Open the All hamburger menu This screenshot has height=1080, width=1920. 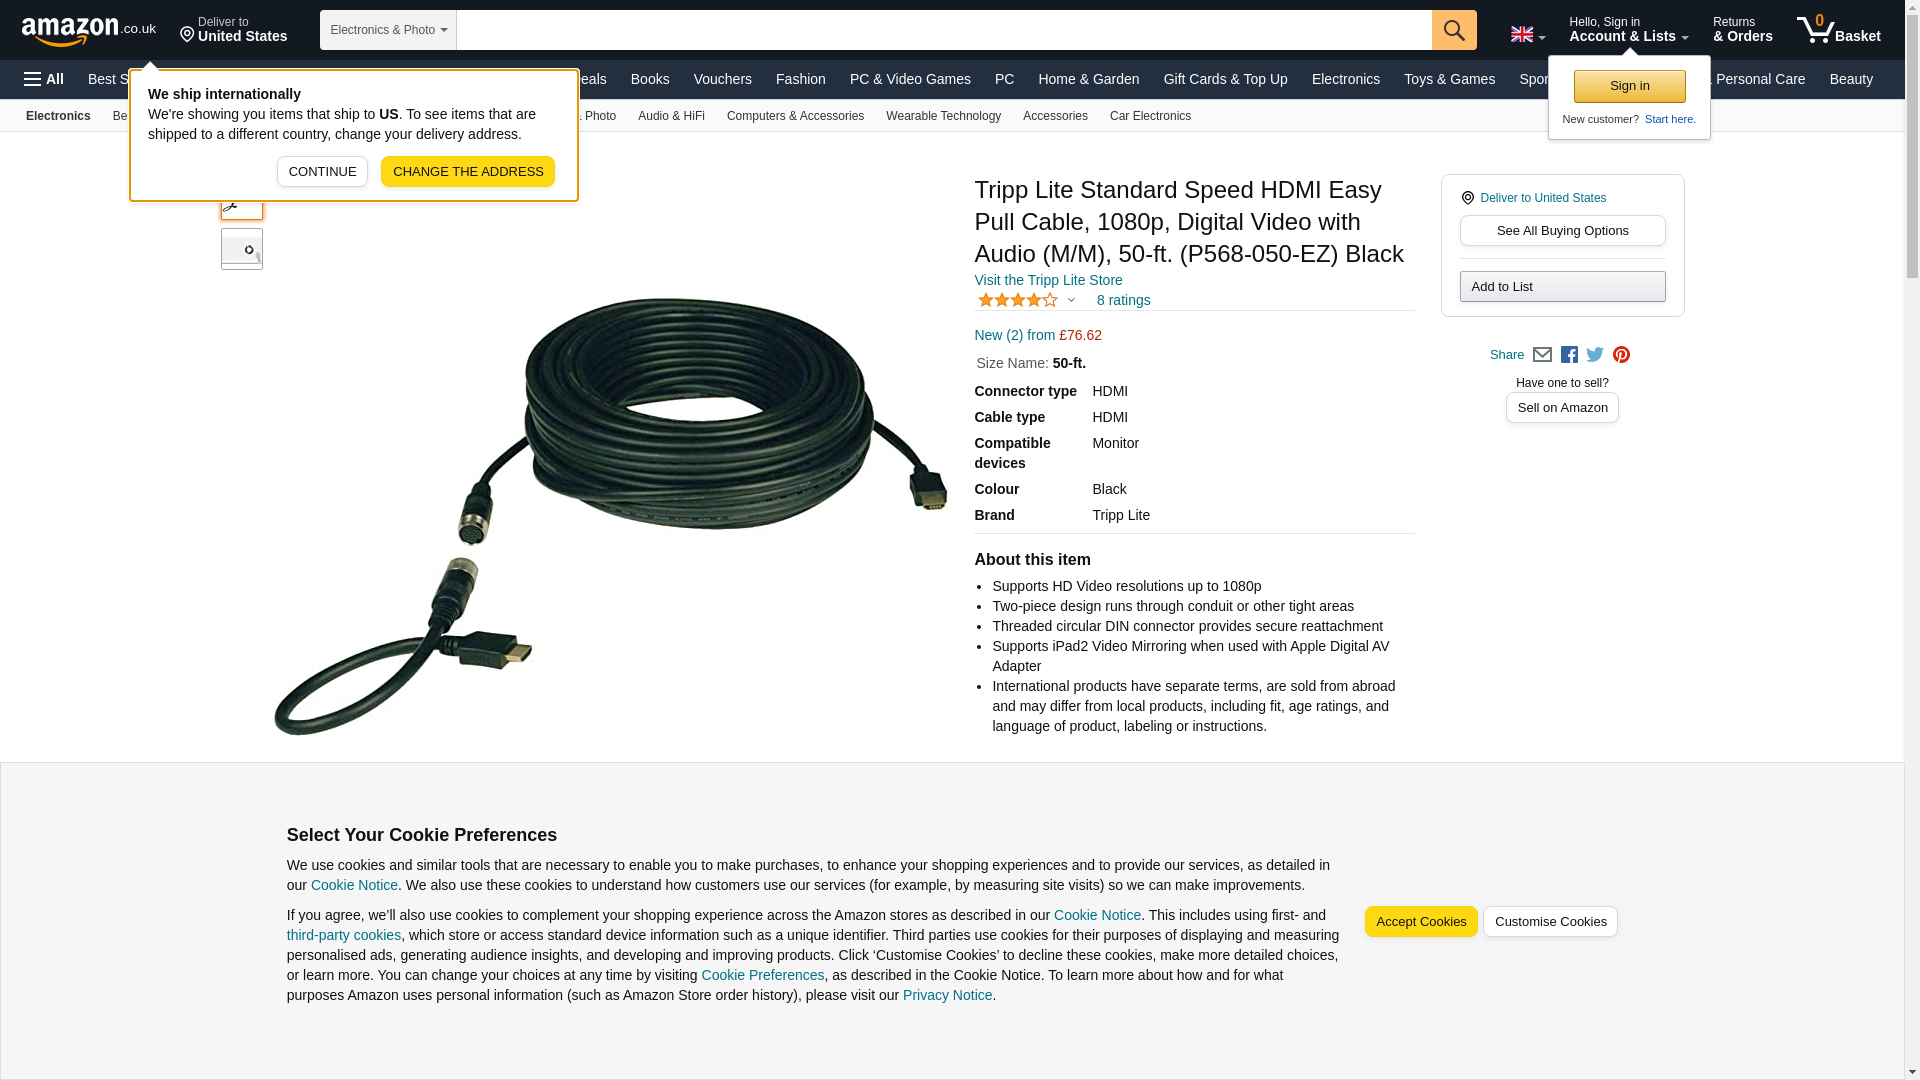[x=44, y=79]
